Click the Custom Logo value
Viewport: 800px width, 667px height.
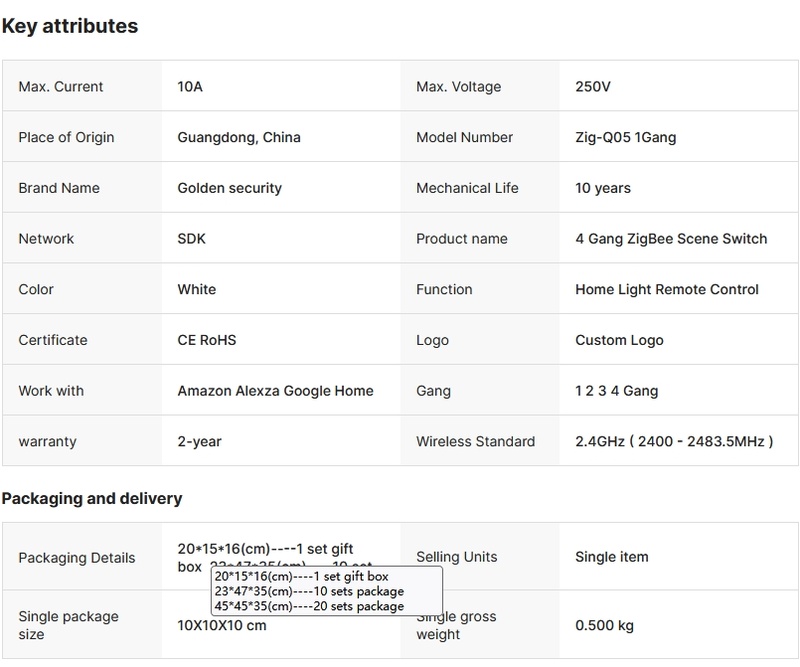coord(619,340)
